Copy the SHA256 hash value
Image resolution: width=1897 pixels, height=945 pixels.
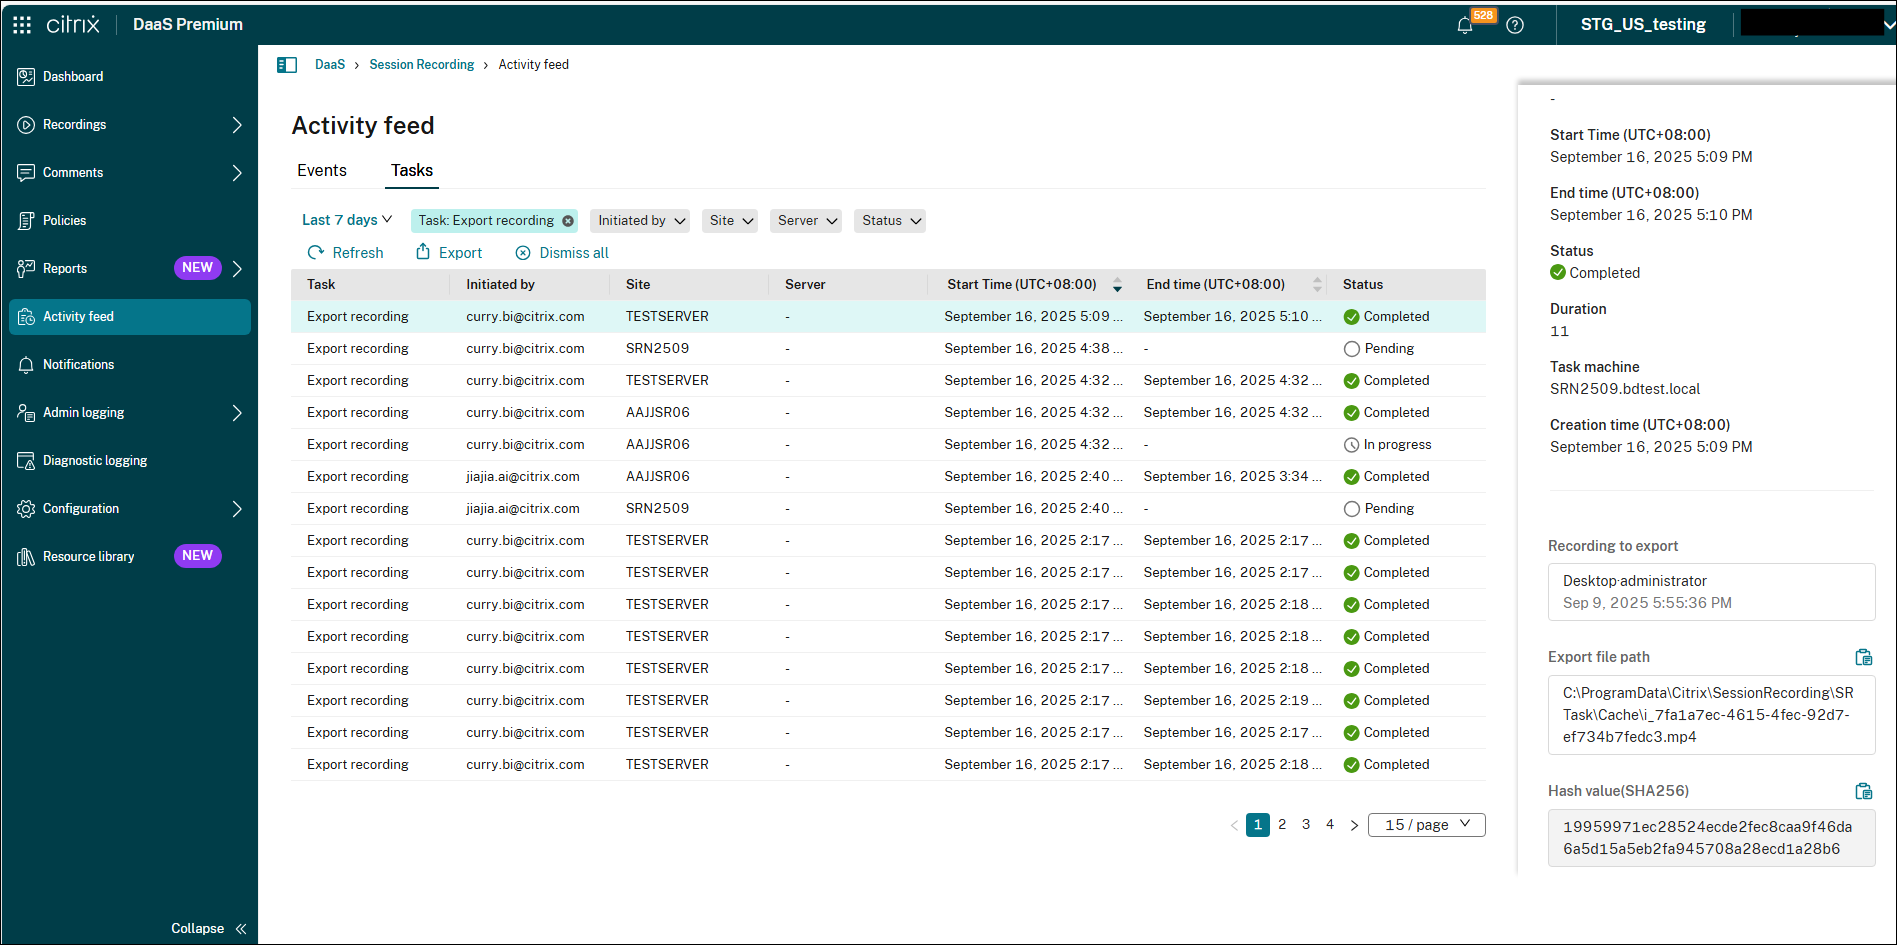tap(1863, 791)
